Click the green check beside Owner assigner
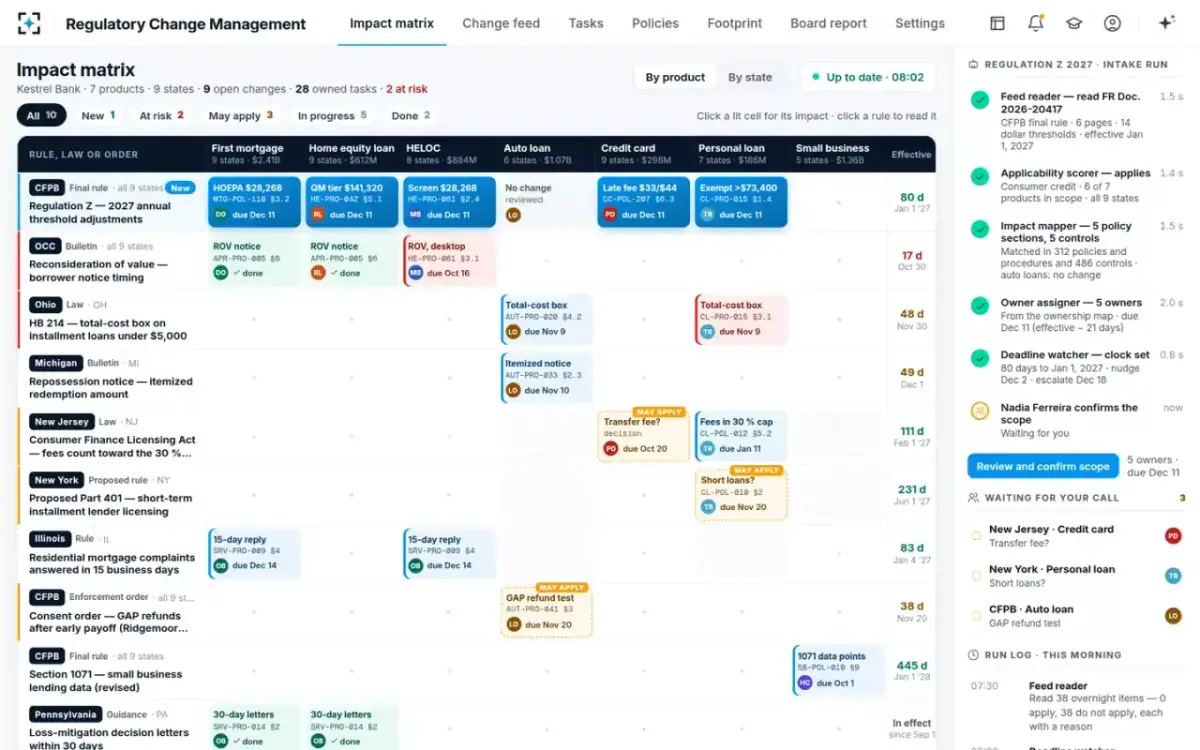This screenshot has width=1200, height=750. point(980,304)
